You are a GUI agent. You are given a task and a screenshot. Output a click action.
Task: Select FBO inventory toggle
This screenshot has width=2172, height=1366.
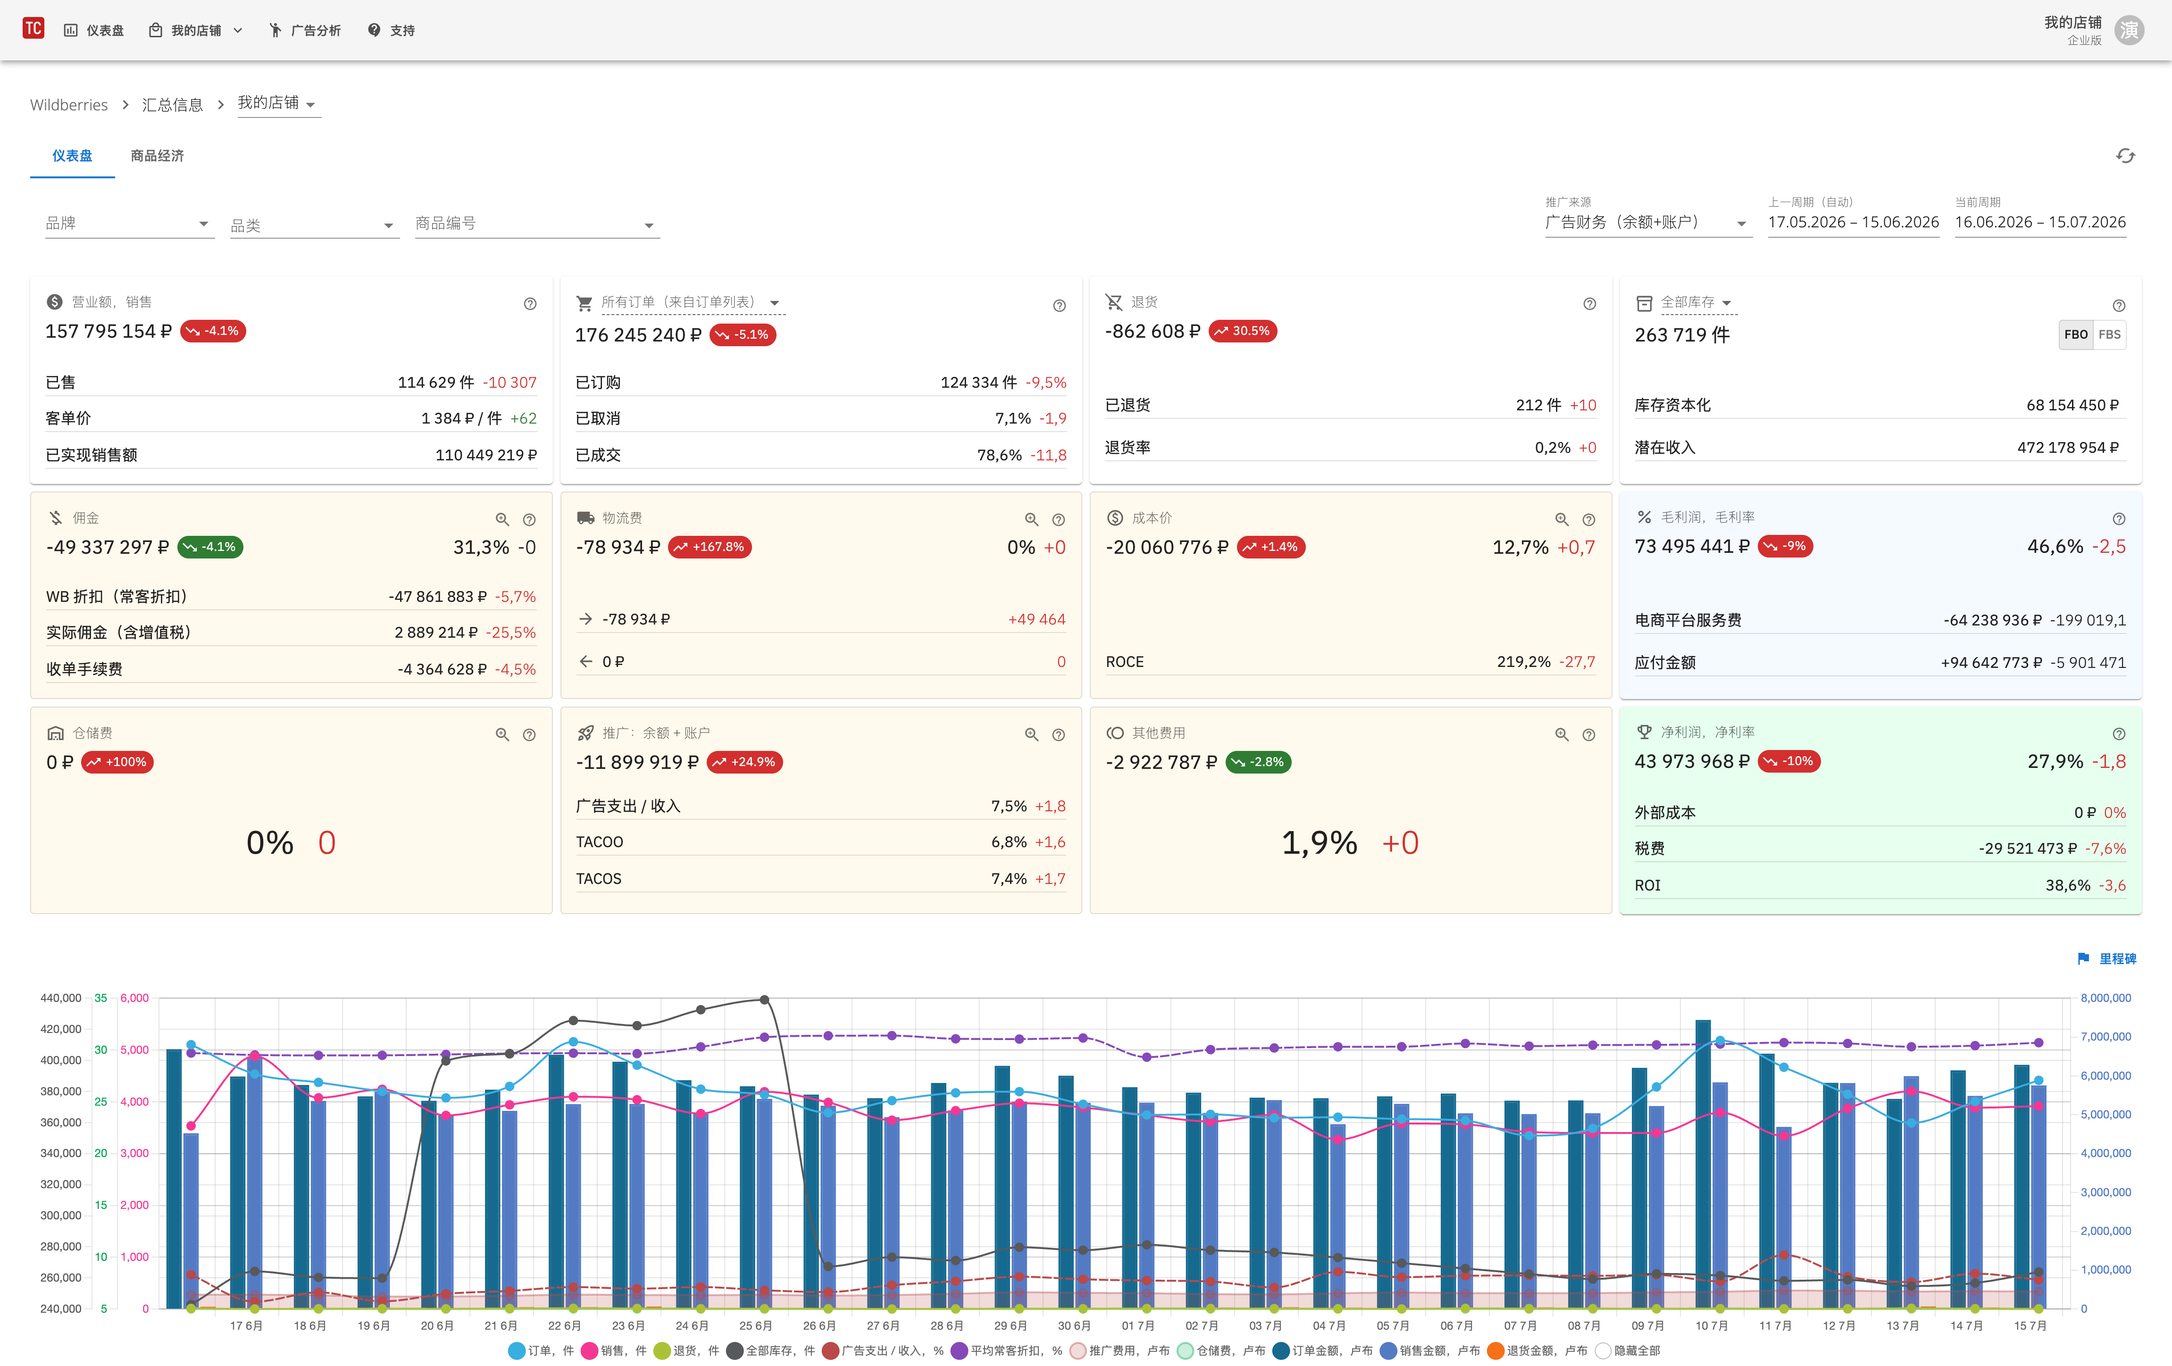point(2076,335)
